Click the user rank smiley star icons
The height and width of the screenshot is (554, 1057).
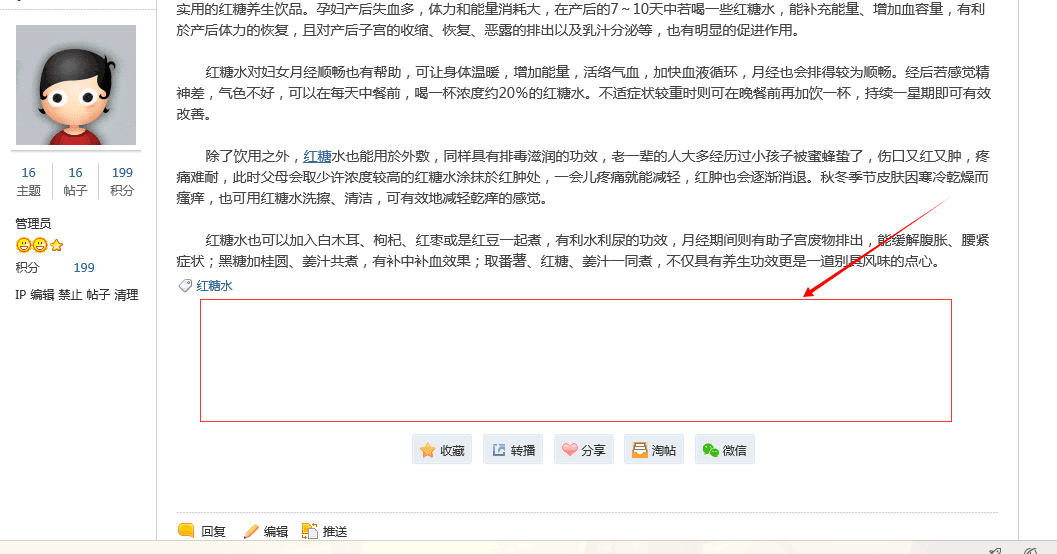[39, 245]
